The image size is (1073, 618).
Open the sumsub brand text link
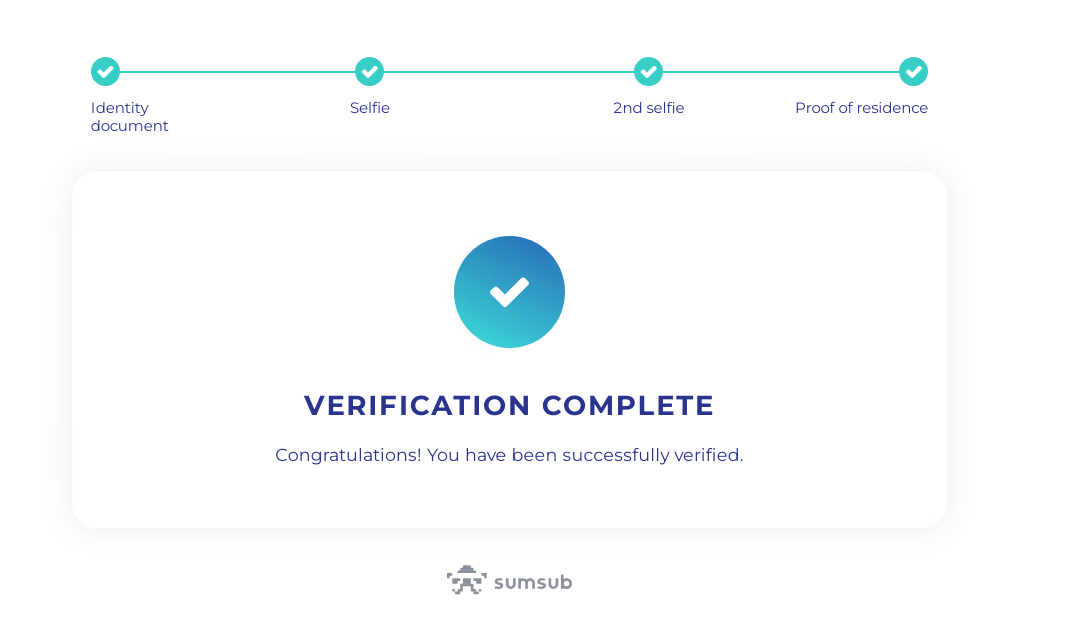tap(533, 582)
